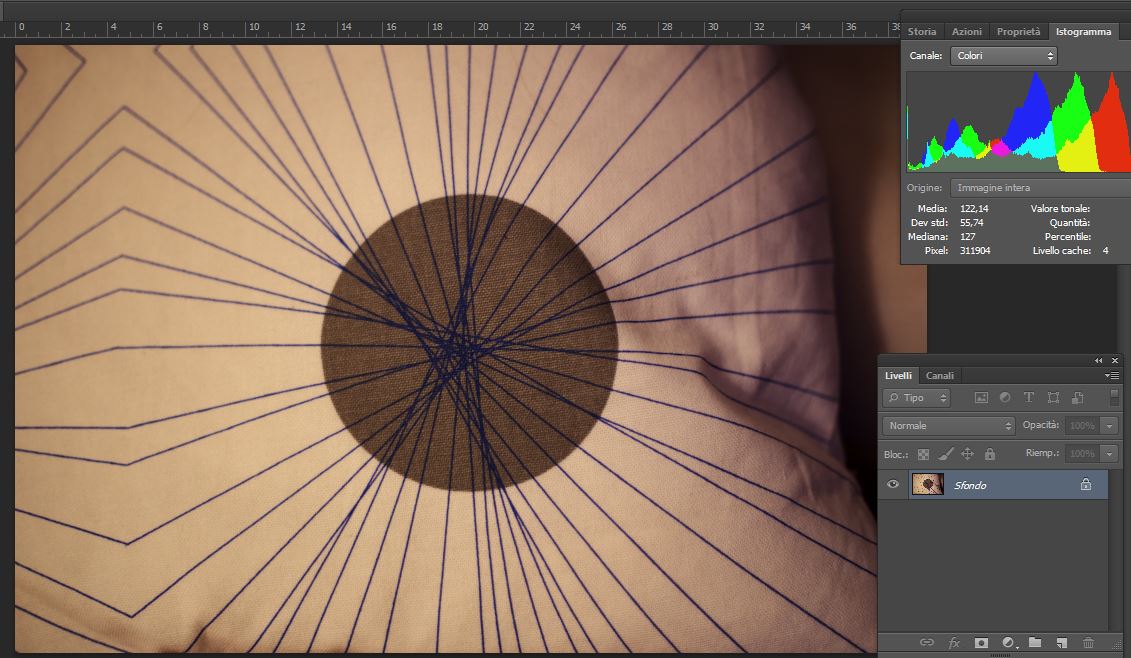This screenshot has height=658, width=1131.
Task: Toggle the layer filter switch
Action: pos(1114,397)
